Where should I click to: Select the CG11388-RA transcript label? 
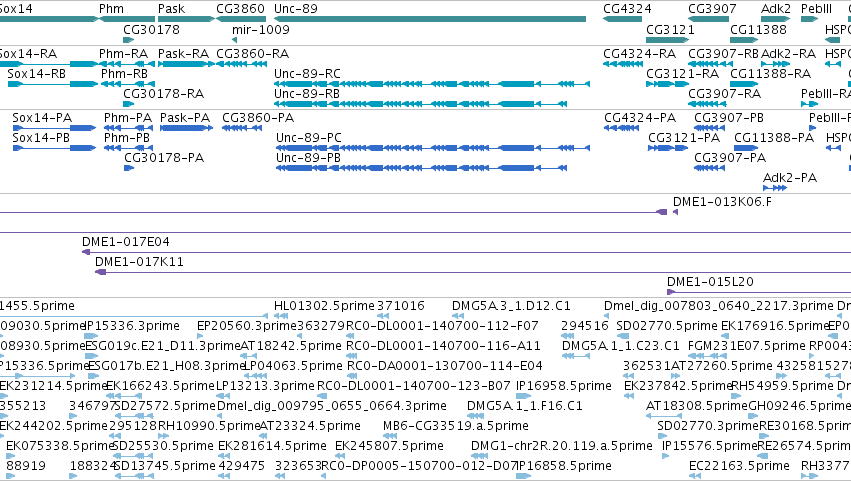771,74
